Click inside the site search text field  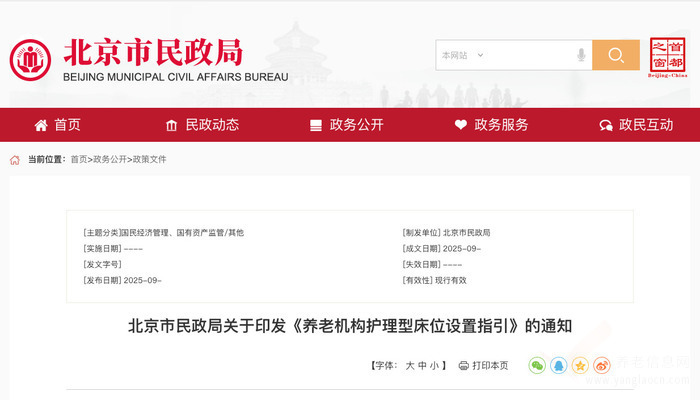[525, 55]
